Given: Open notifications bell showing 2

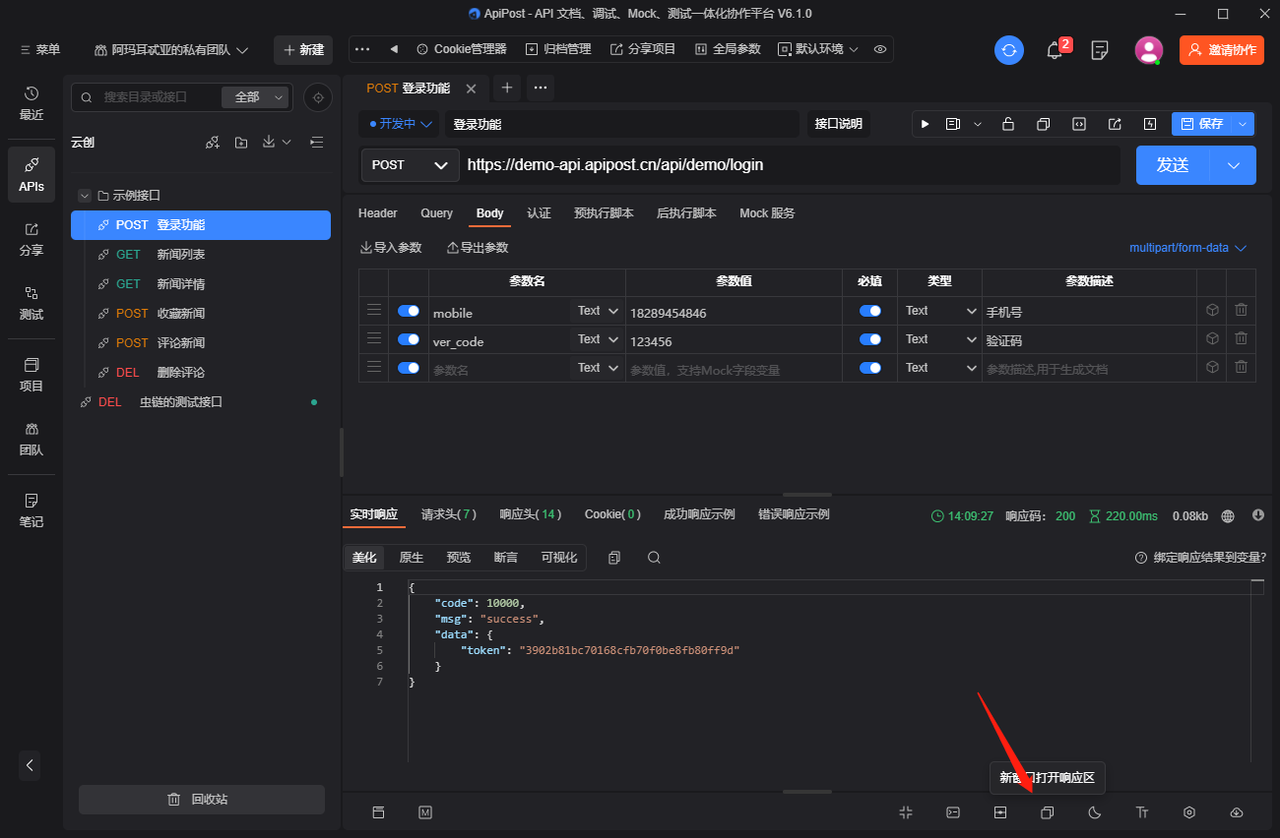Looking at the screenshot, I should pos(1055,49).
